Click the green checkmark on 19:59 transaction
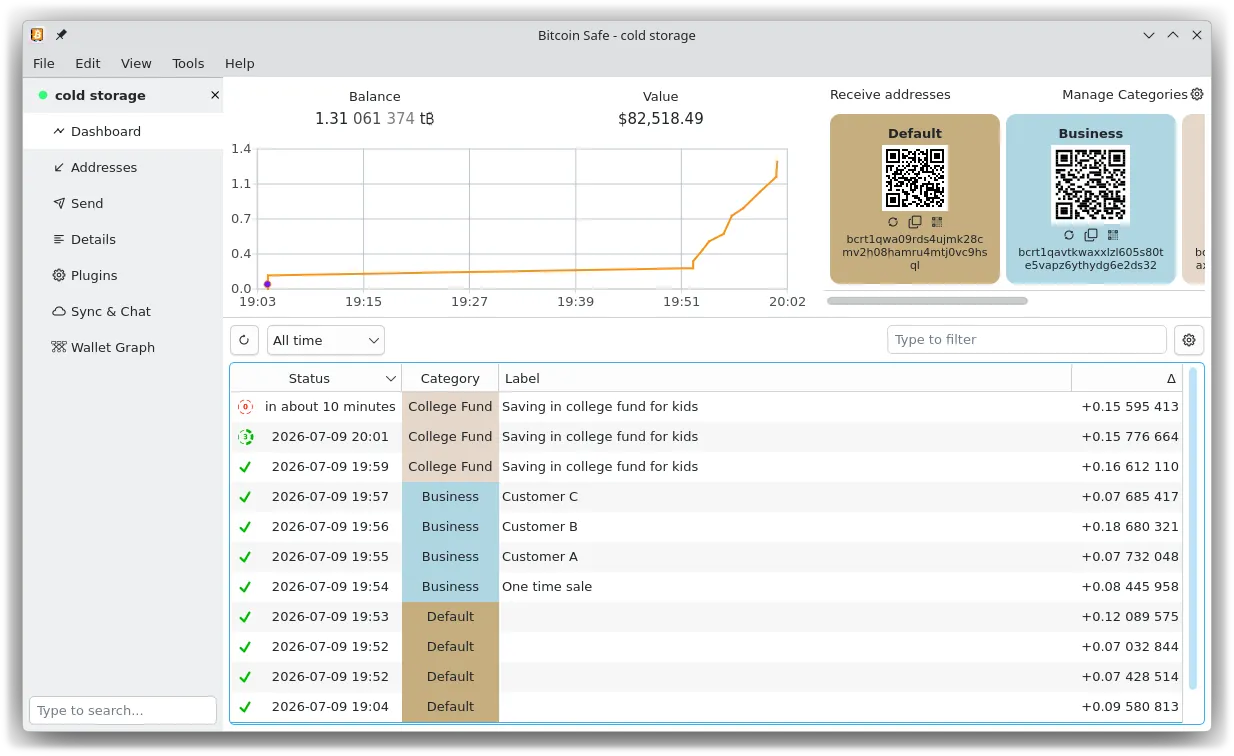1234x756 pixels. coord(245,467)
